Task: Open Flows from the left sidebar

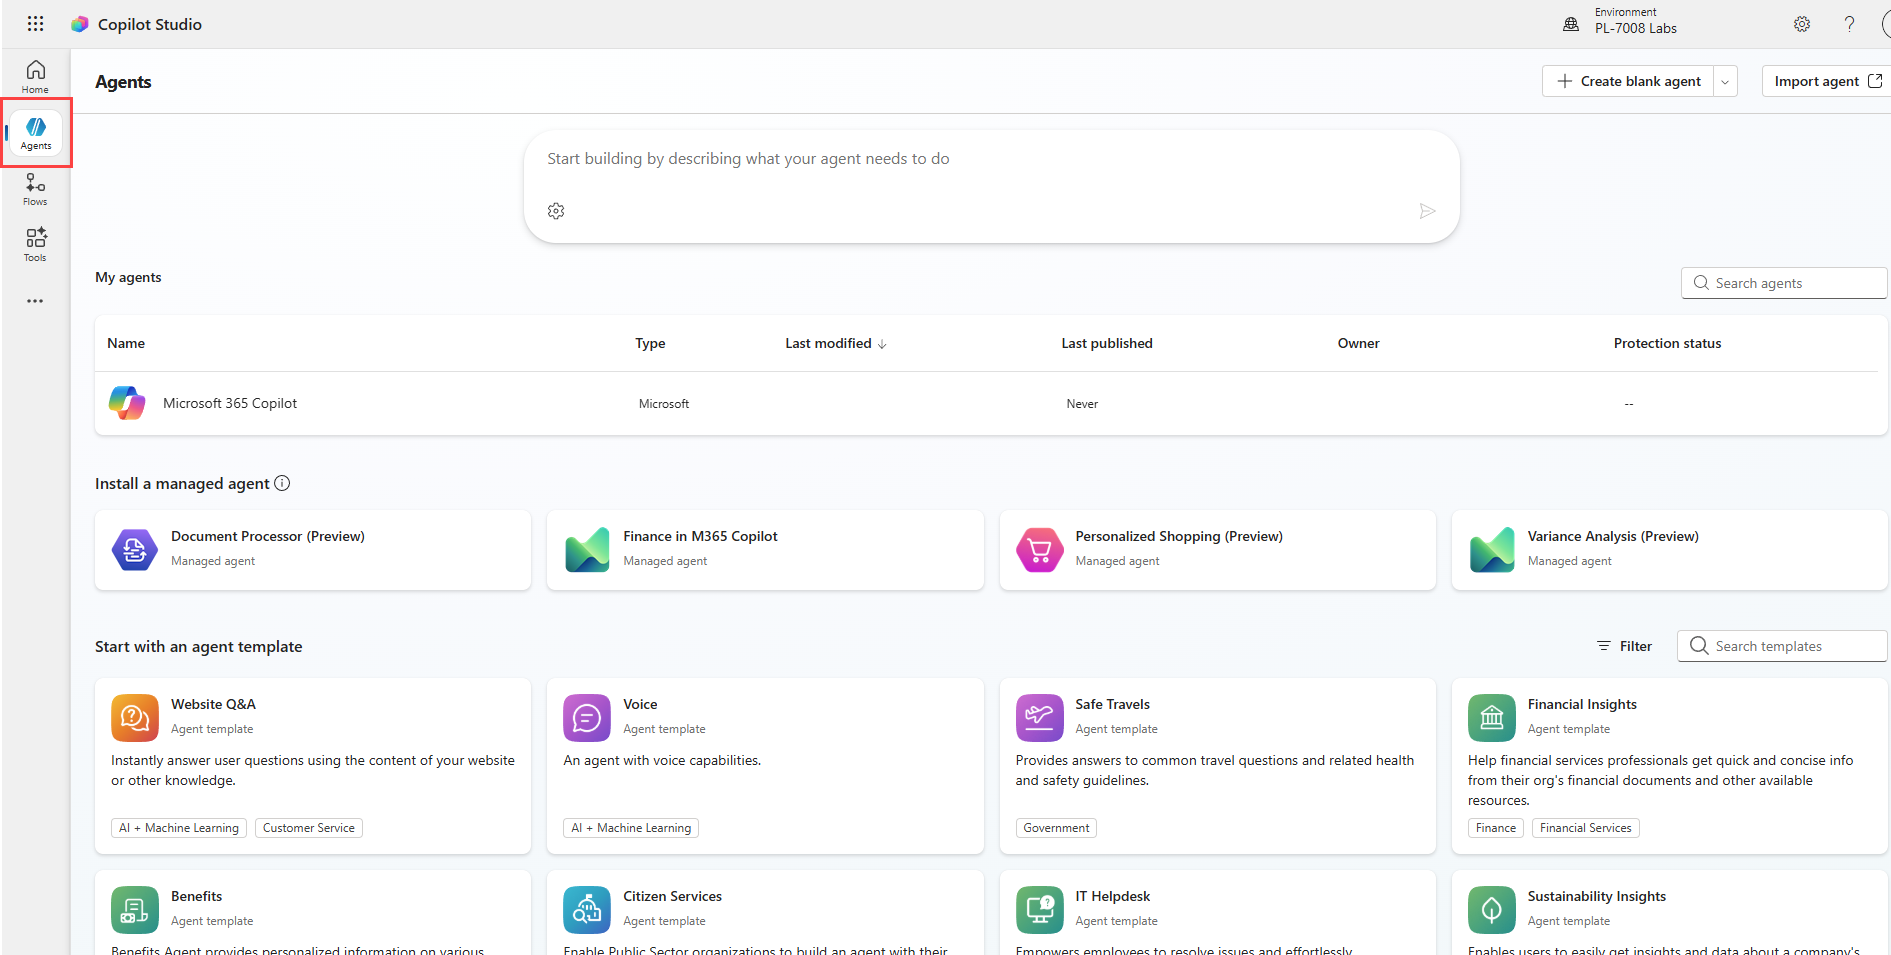Action: click(x=35, y=187)
